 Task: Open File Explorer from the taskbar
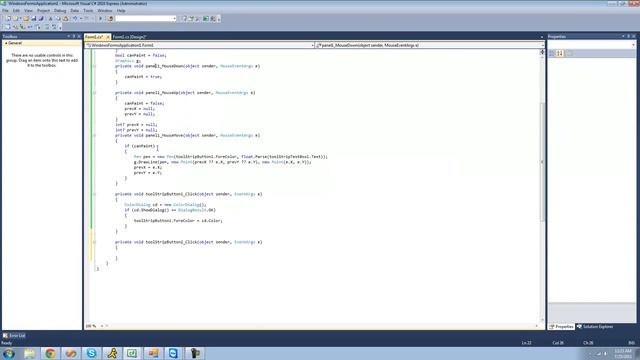[x=29, y=353]
